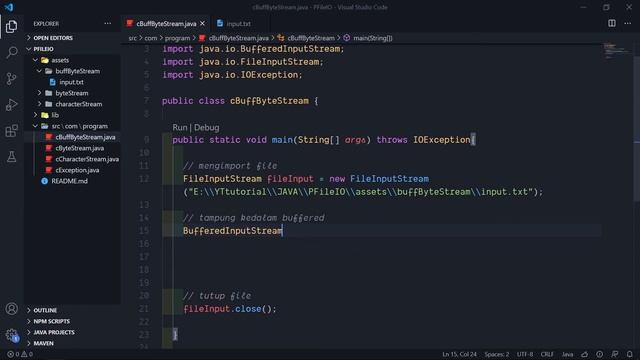
Task: Open the Source Control view
Action: coord(11,78)
